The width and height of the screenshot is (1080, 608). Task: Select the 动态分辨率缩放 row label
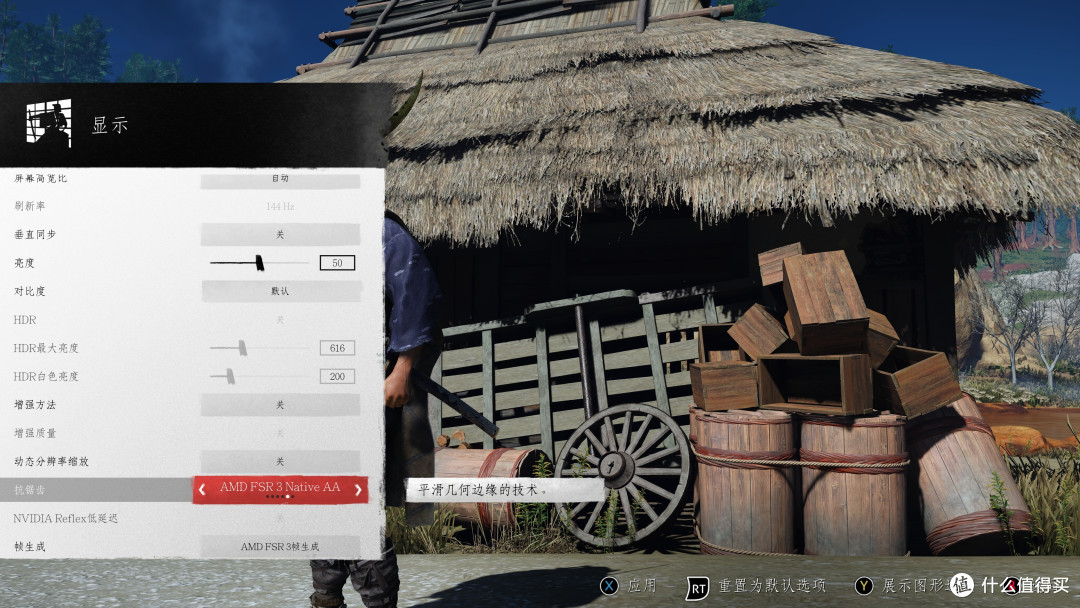pos(52,461)
